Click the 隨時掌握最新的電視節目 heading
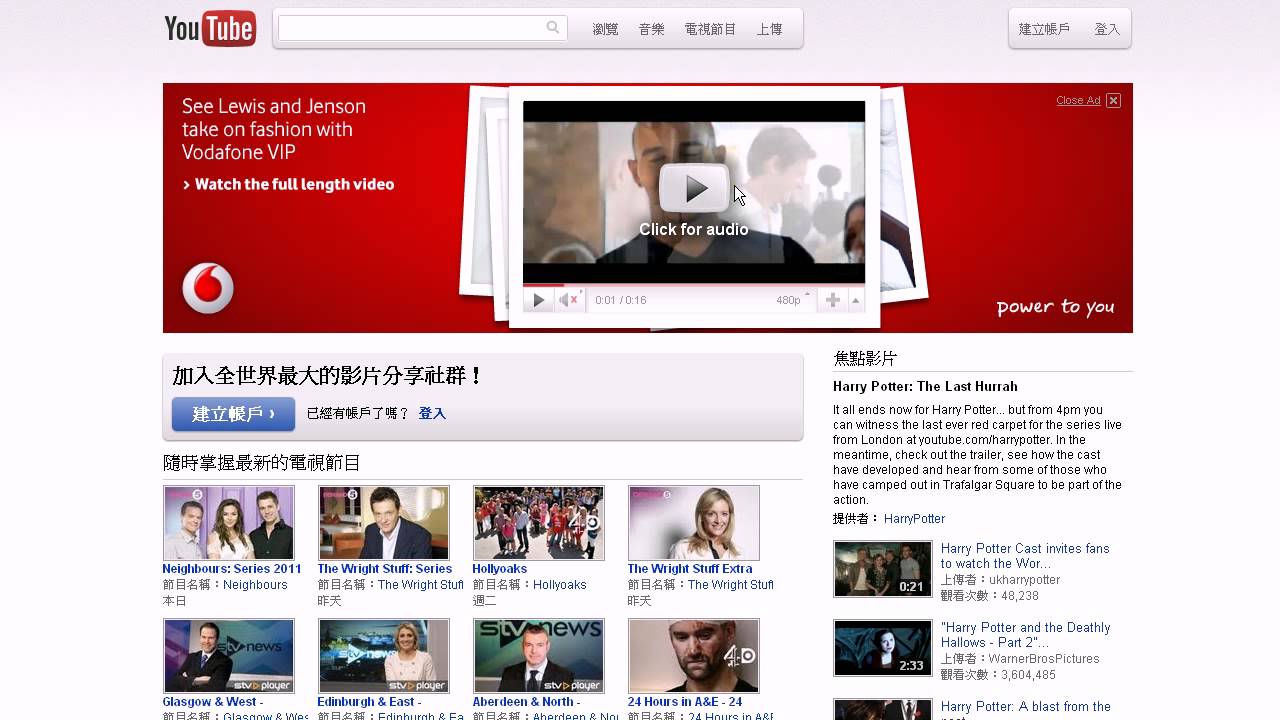Image resolution: width=1280 pixels, height=720 pixels. [262, 463]
